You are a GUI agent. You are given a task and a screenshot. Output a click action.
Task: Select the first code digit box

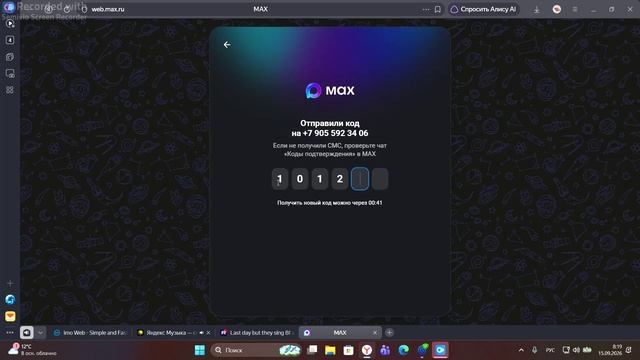click(280, 179)
